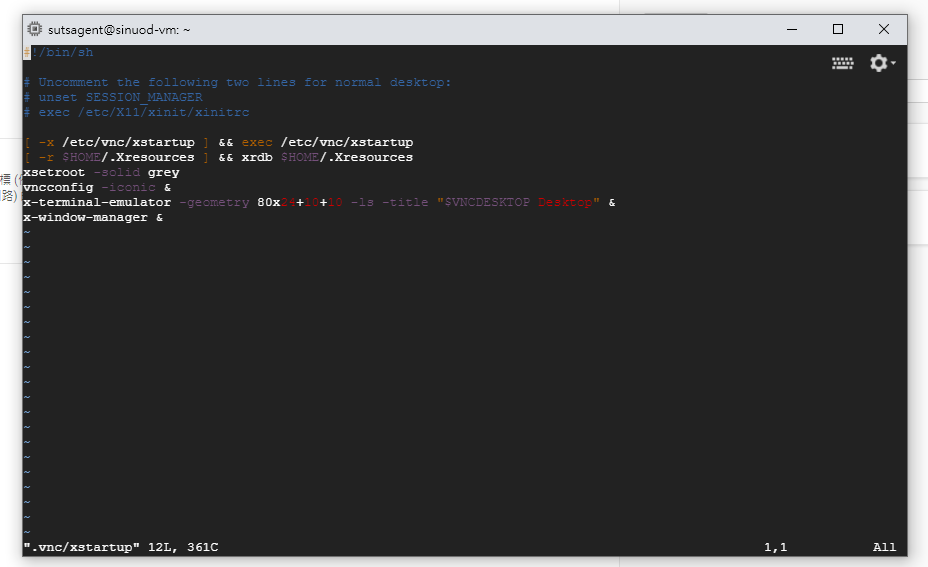Click the 'vncconfig -iconic &' line
Screen dimensions: 928x567
[x=97, y=187]
